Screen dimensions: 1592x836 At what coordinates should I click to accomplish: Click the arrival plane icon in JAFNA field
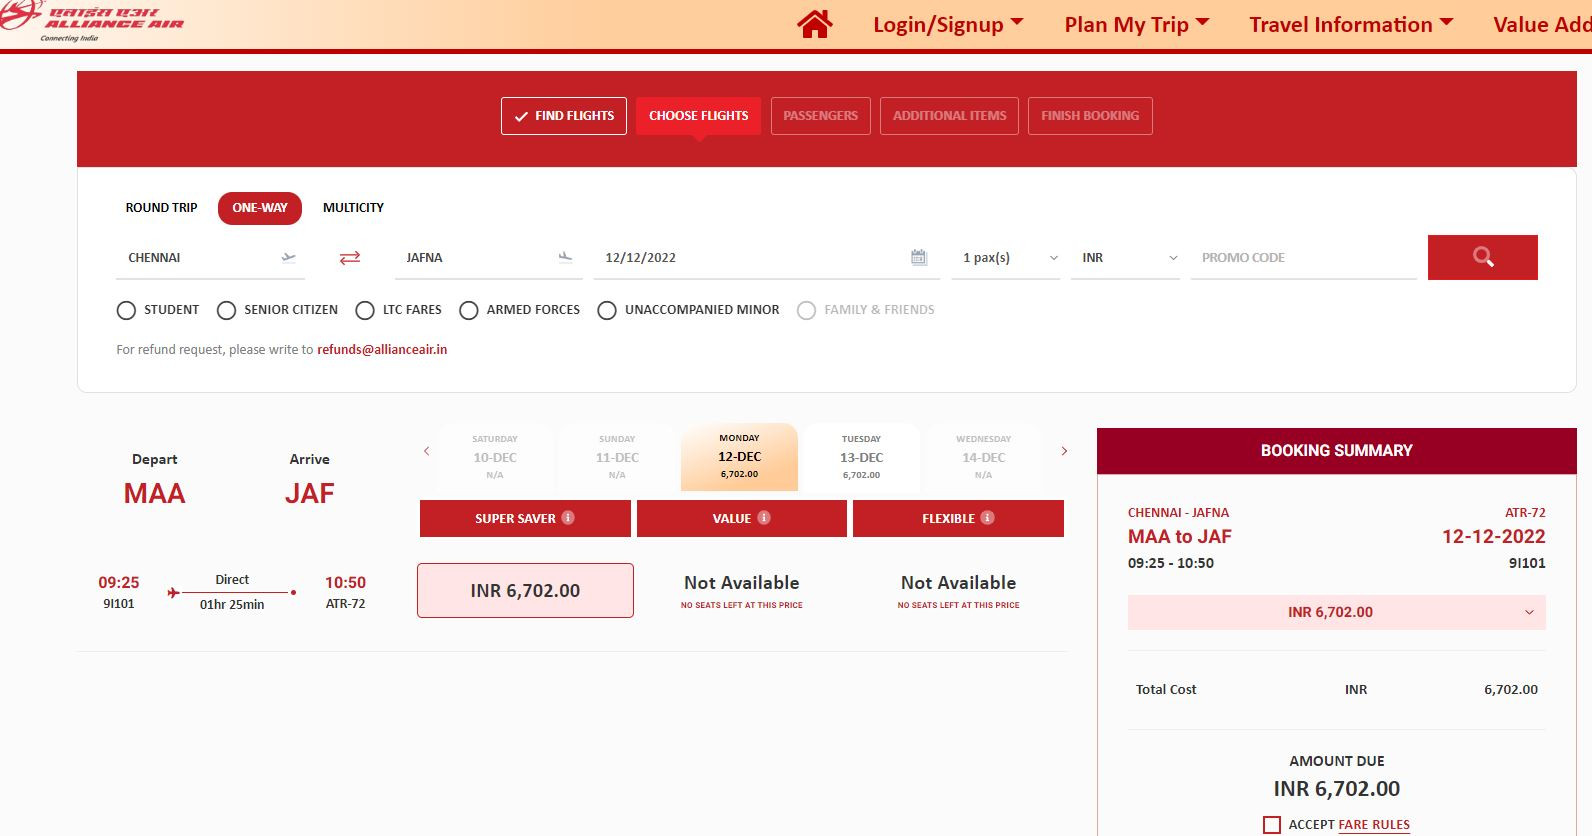pos(565,257)
